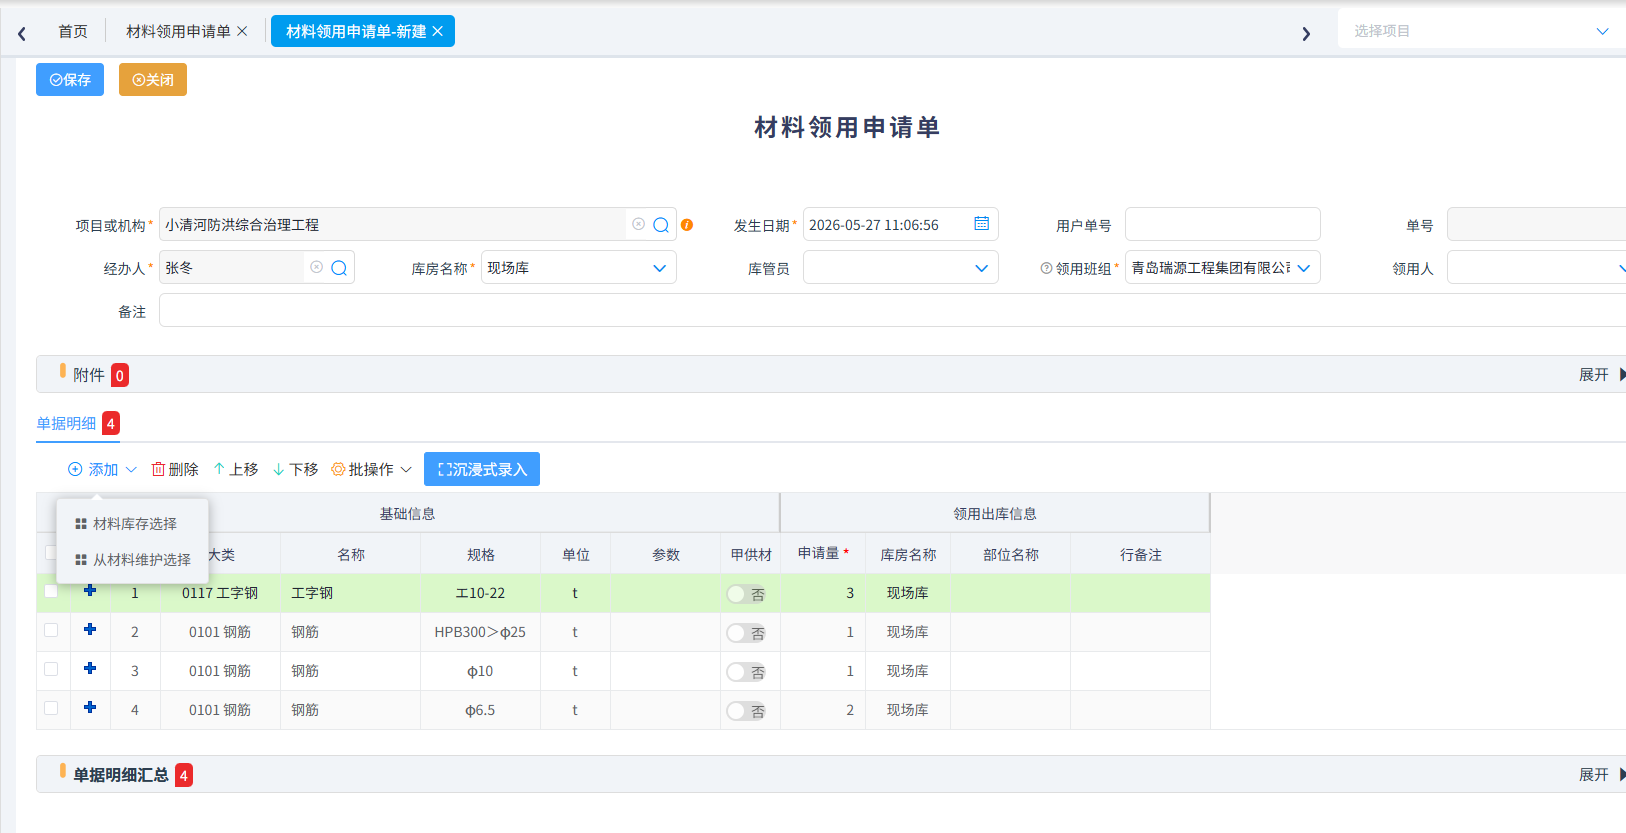Viewport: 1626px width, 833px height.
Task: Click the search icon in 项目或机构 field
Action: pos(661,225)
